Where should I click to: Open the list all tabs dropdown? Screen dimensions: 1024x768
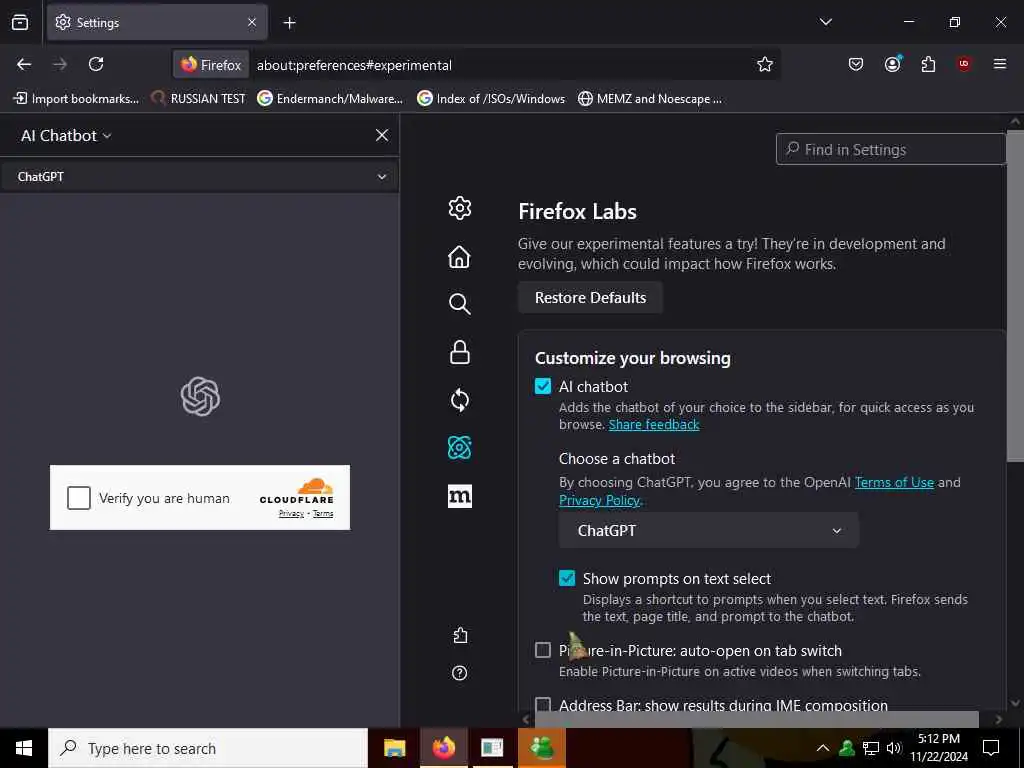click(825, 22)
